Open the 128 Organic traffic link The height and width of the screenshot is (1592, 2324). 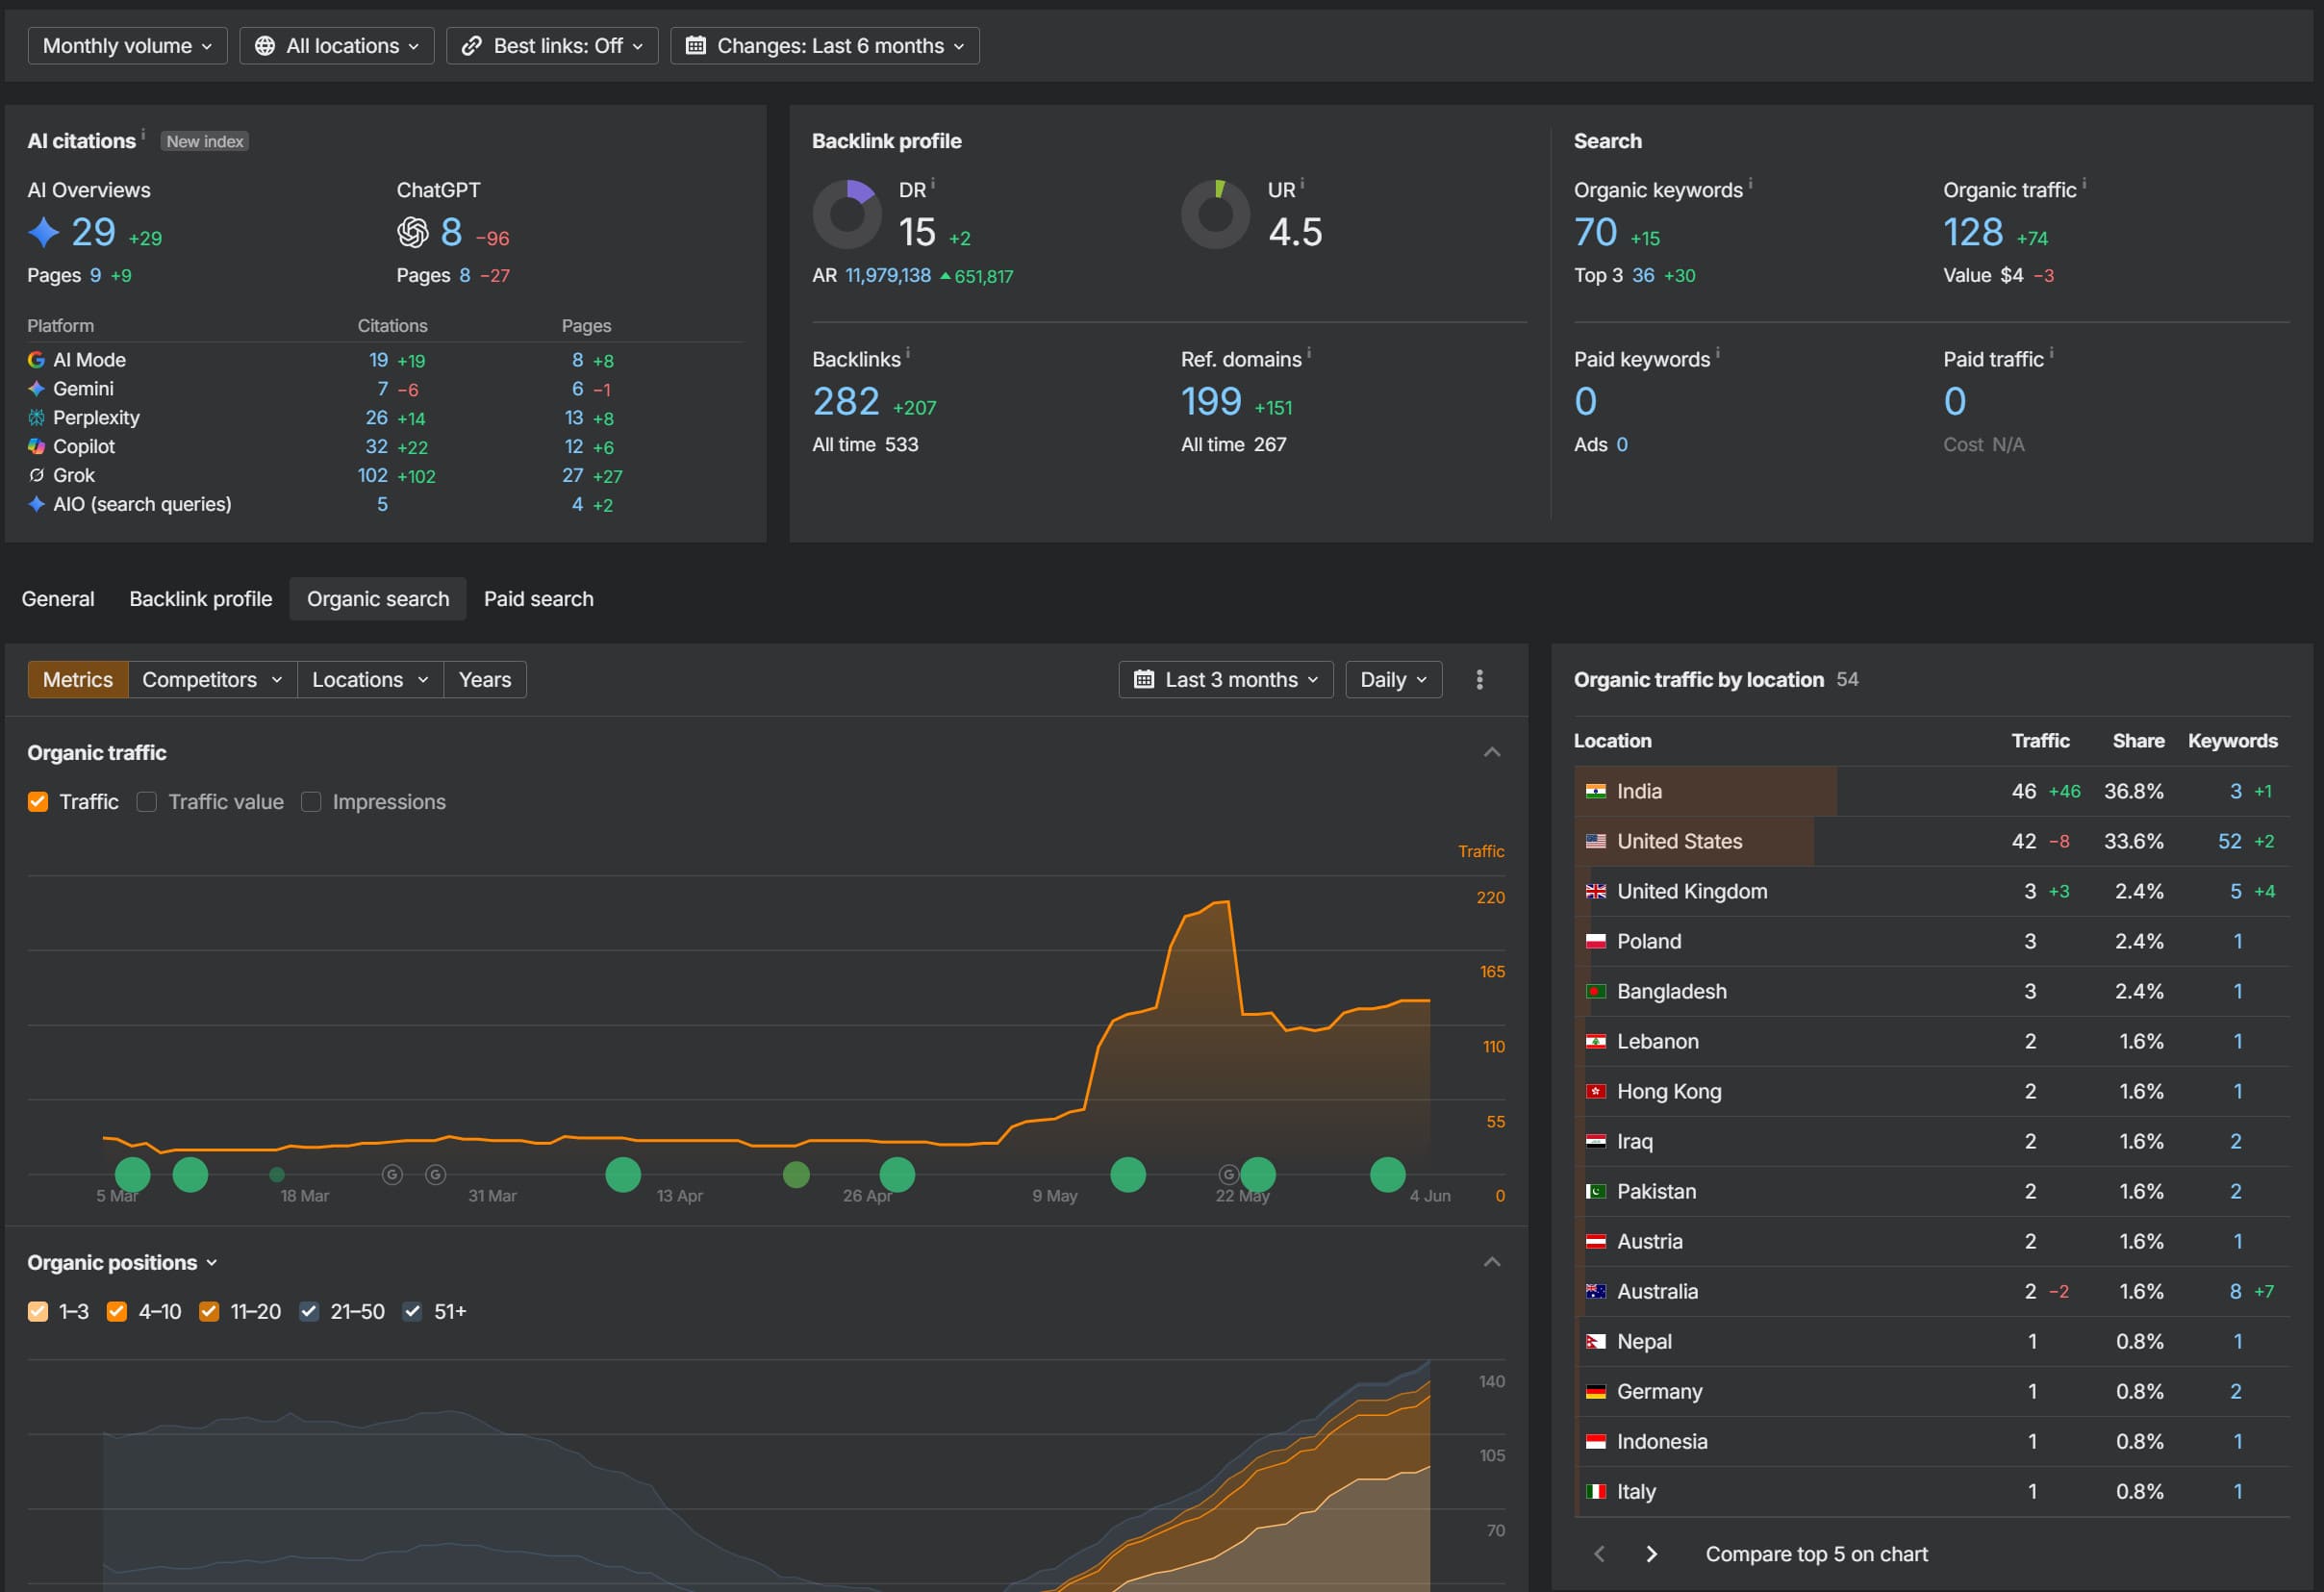tap(1973, 233)
